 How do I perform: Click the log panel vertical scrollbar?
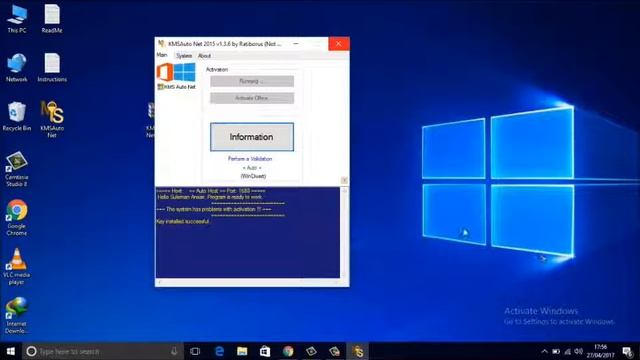point(344,233)
